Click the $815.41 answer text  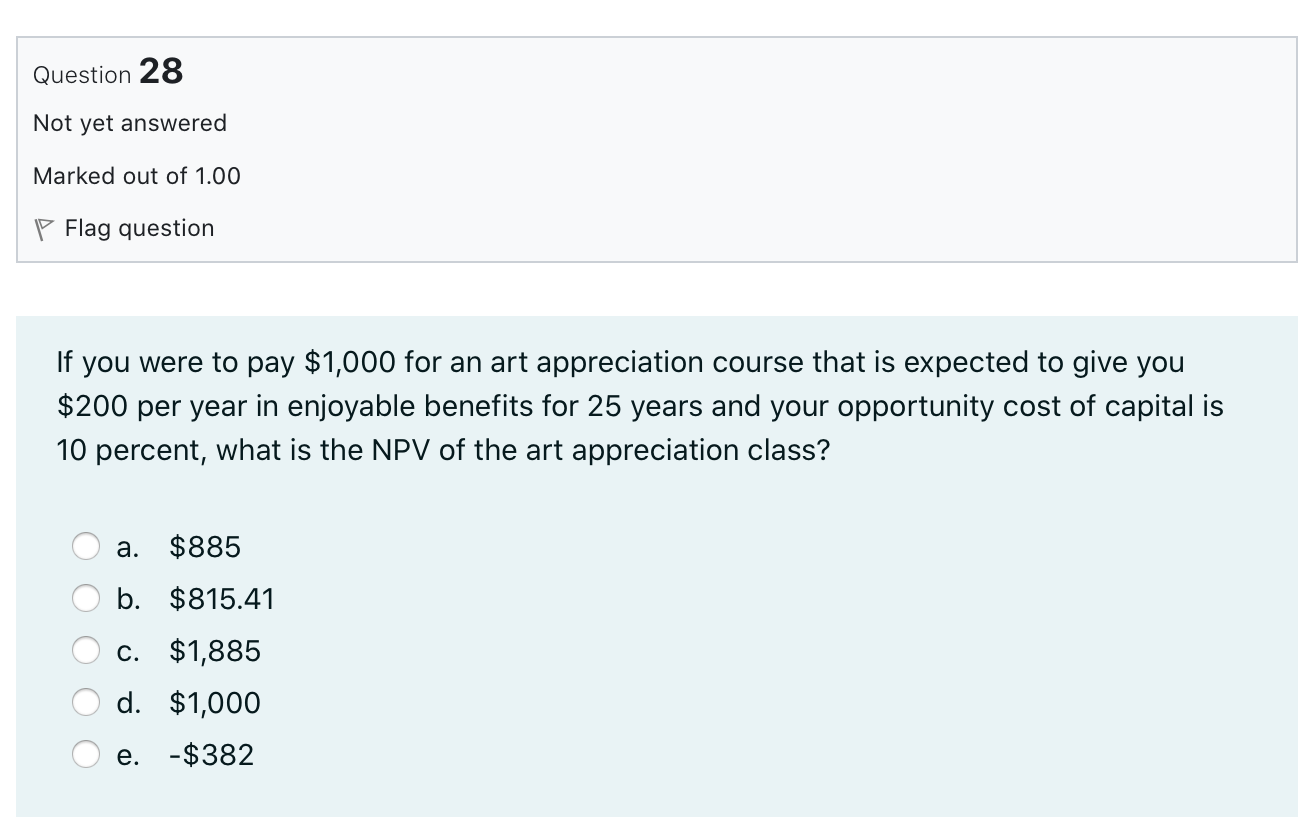[x=222, y=599]
